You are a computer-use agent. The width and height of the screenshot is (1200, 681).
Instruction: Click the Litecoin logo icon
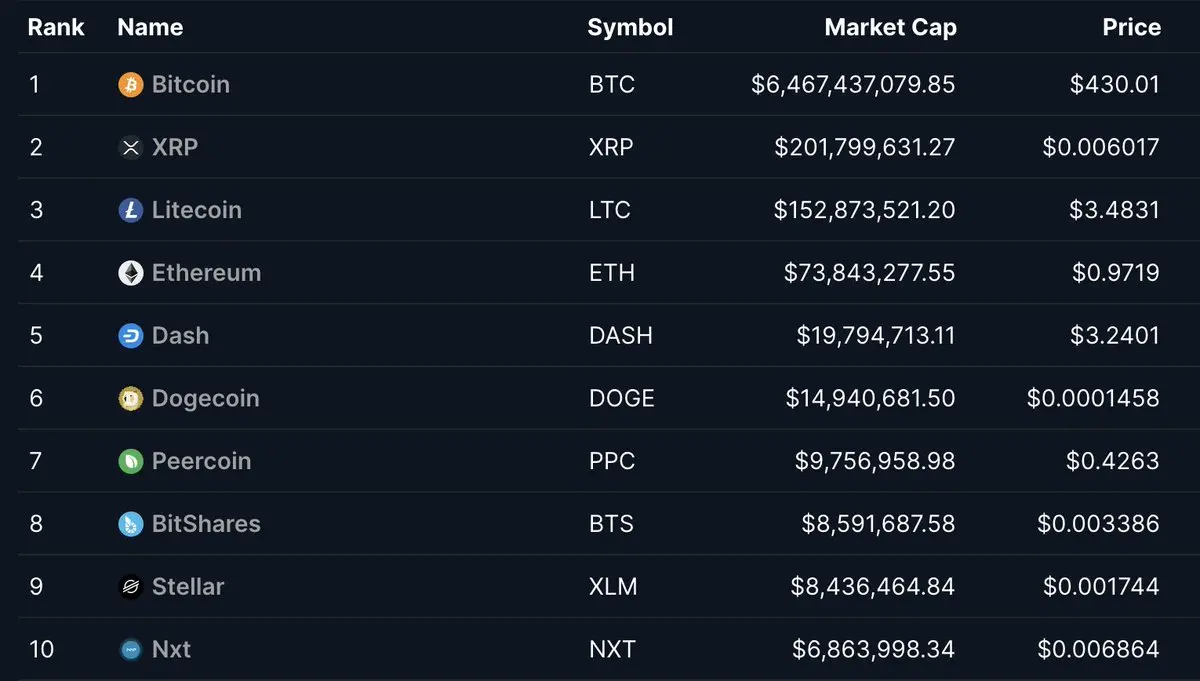[131, 210]
